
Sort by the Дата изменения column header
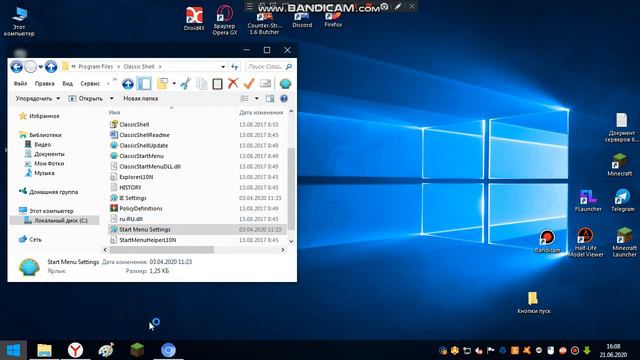(261, 112)
